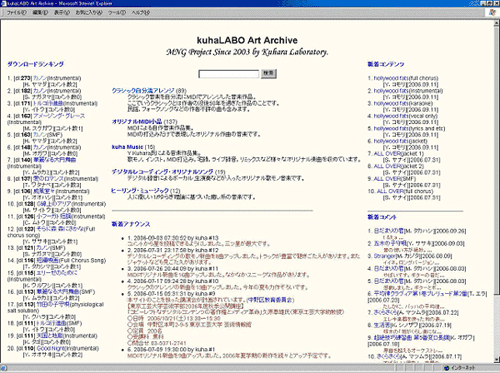
Task: Open hollywood fats (full chorus) link
Action: 391,78
